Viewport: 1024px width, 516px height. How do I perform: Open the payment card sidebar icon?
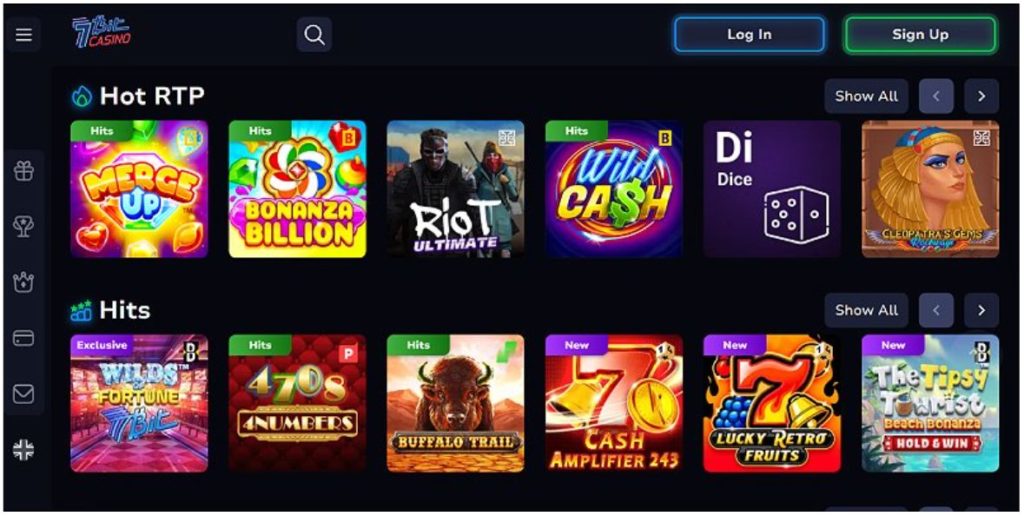pos(24,338)
